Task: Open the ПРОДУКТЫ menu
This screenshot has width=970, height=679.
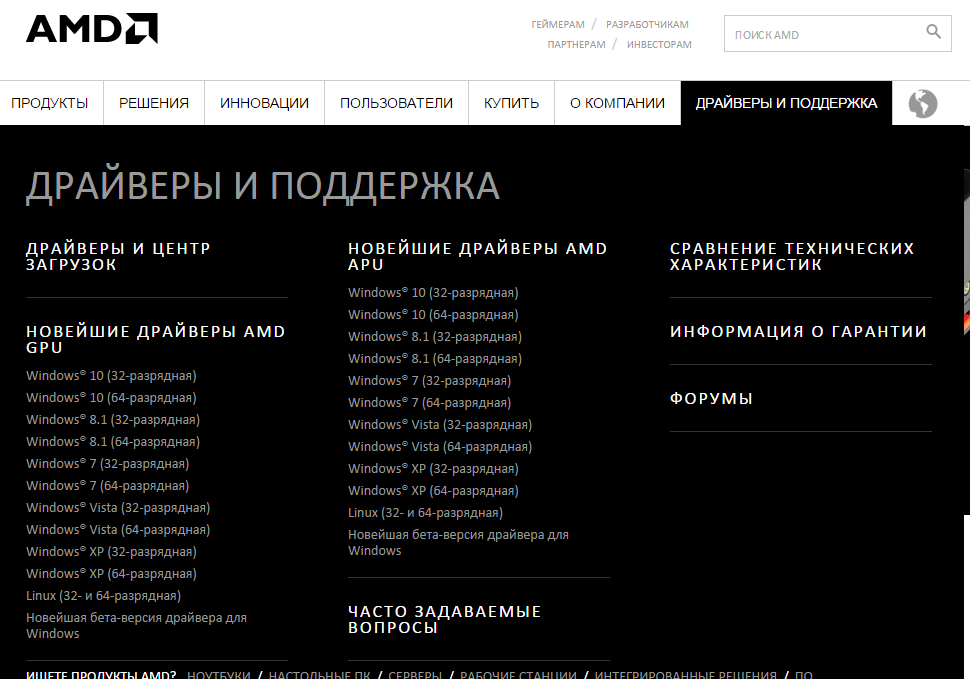Action: pos(49,103)
